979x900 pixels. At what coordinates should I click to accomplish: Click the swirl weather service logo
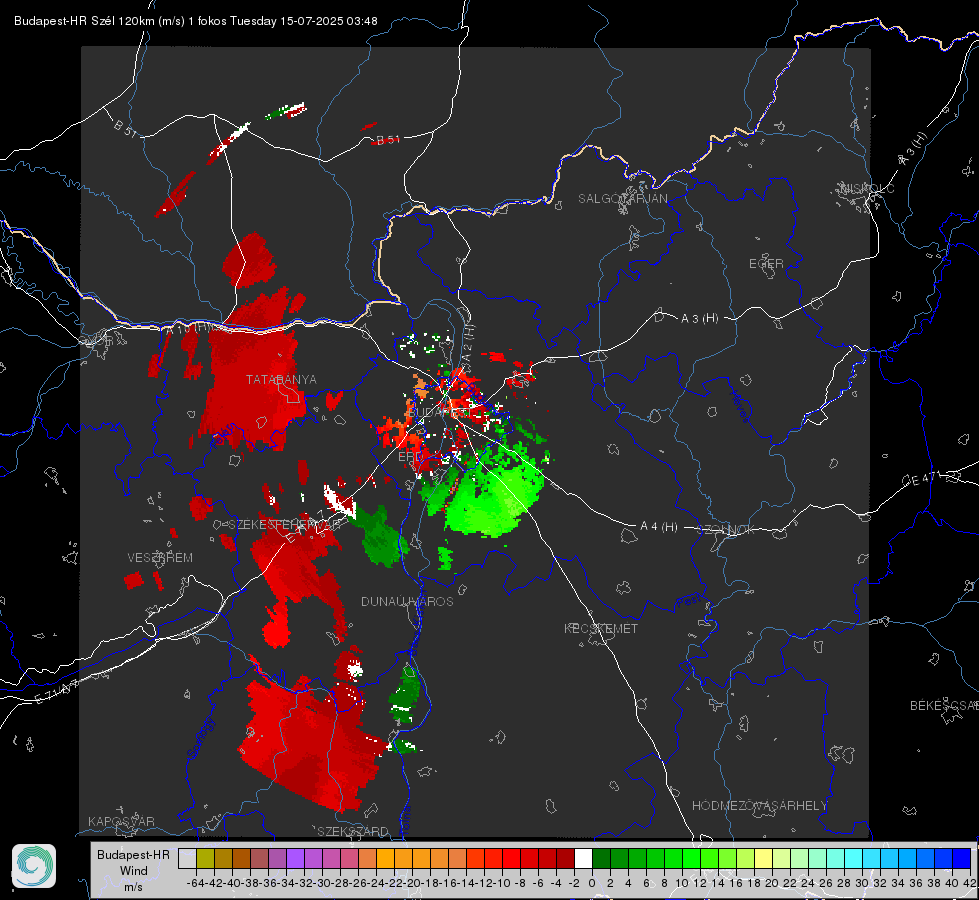pyautogui.click(x=34, y=866)
